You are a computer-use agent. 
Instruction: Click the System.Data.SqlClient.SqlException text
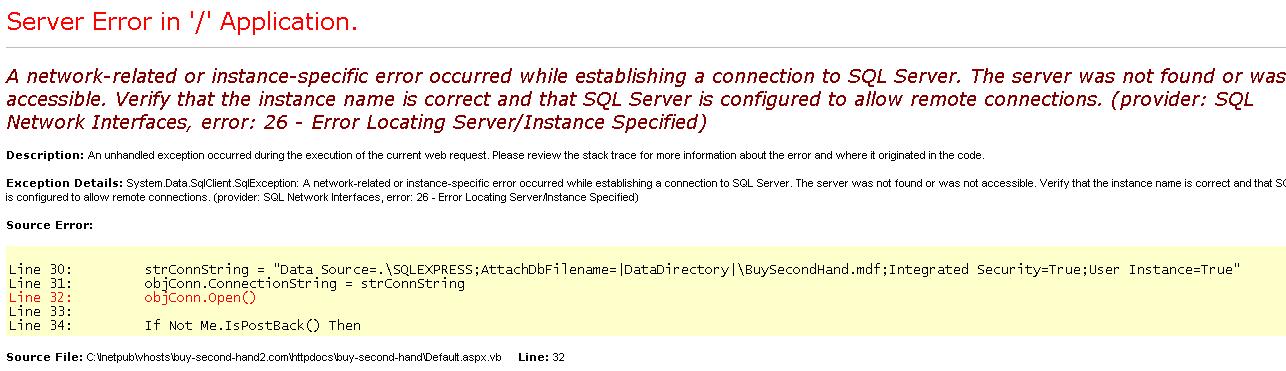[x=212, y=184]
